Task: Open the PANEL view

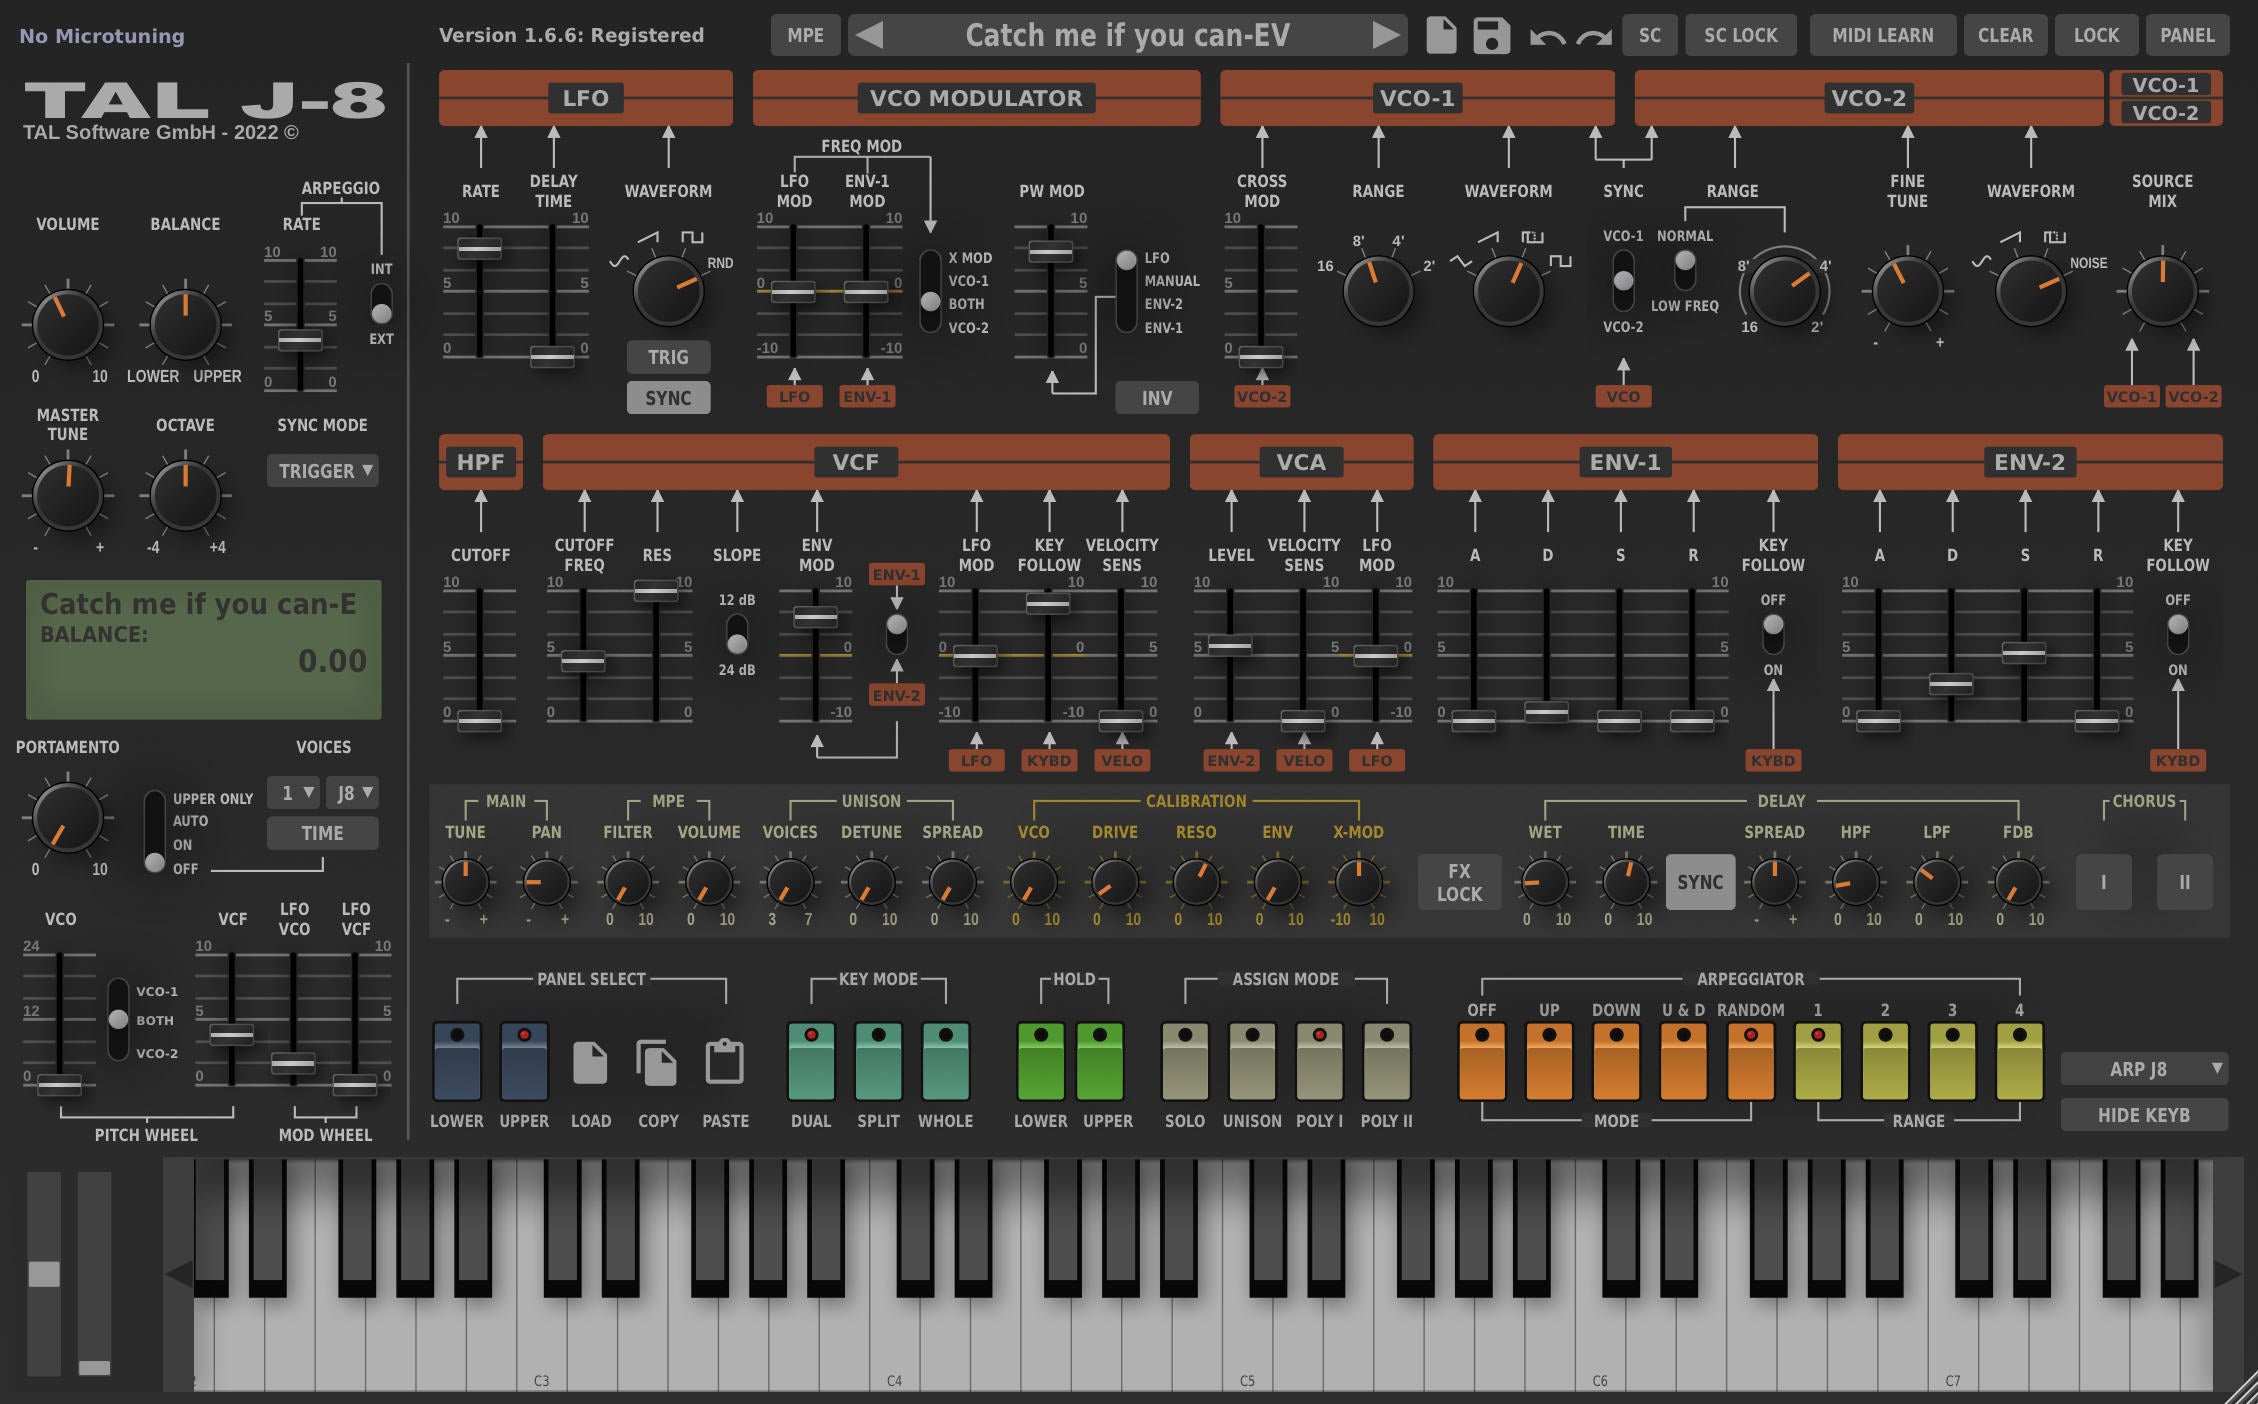Action: tap(2187, 35)
